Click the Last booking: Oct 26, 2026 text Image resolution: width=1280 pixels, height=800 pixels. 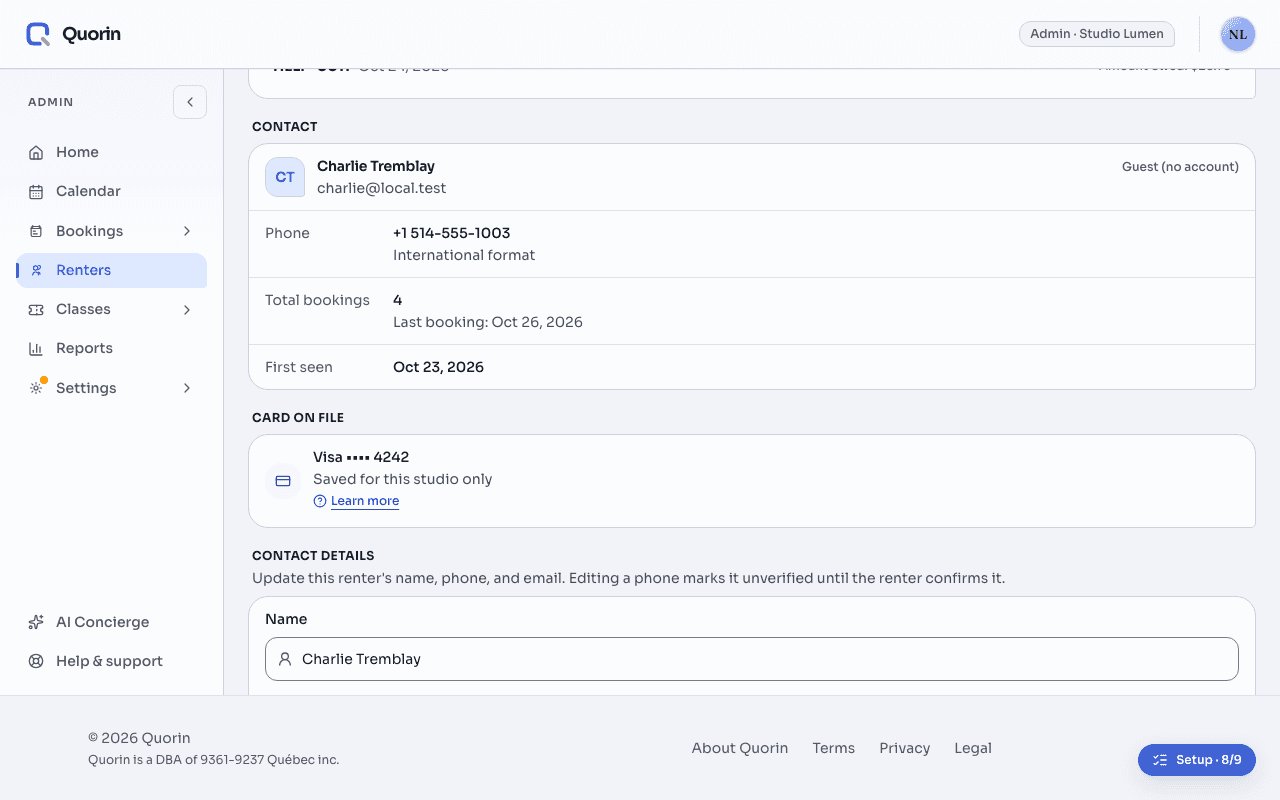pos(488,322)
